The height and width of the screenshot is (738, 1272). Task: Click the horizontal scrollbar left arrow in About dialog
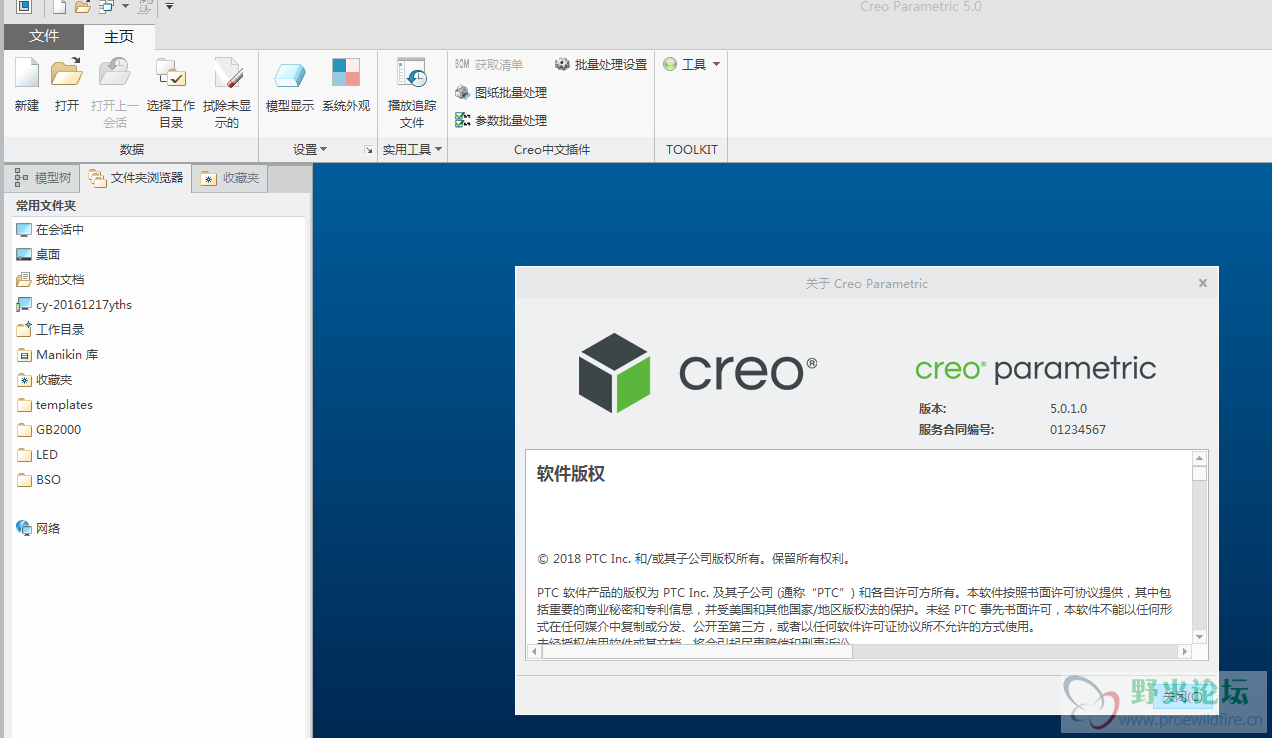click(533, 651)
